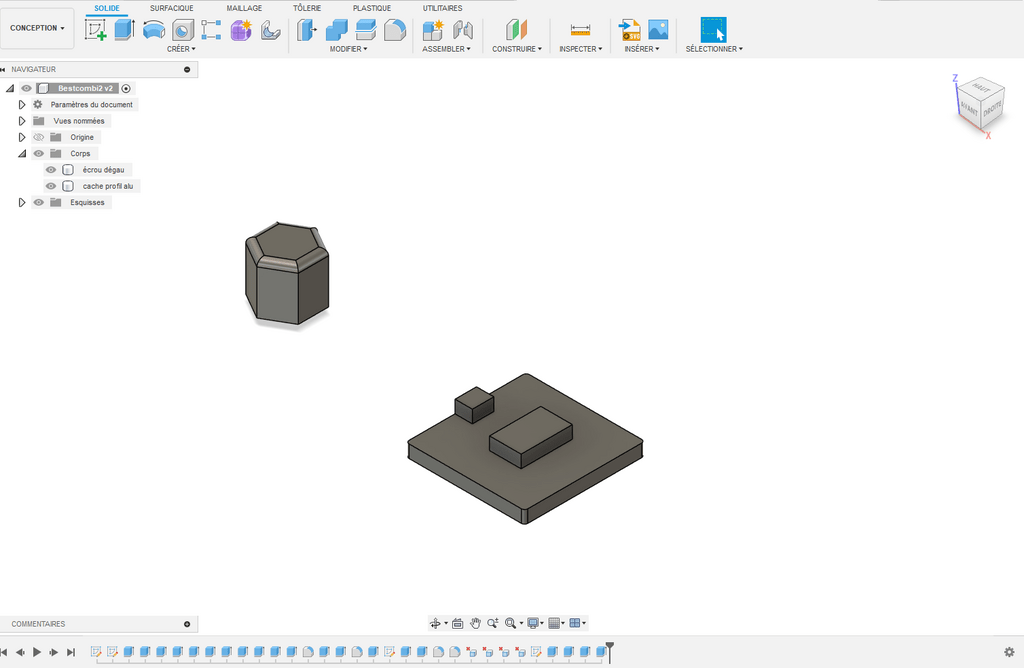
Task: Expand the Esquisses folder
Action: (22, 202)
